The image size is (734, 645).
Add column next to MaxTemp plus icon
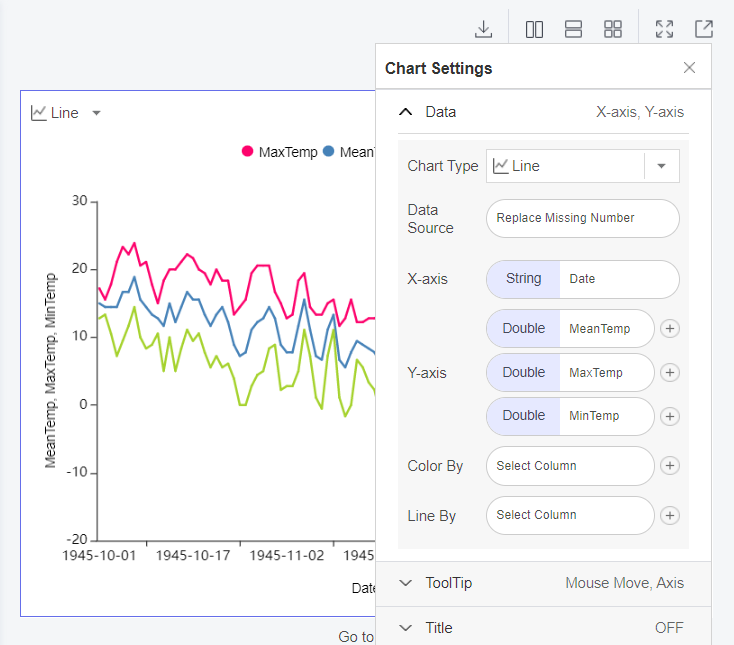click(670, 373)
